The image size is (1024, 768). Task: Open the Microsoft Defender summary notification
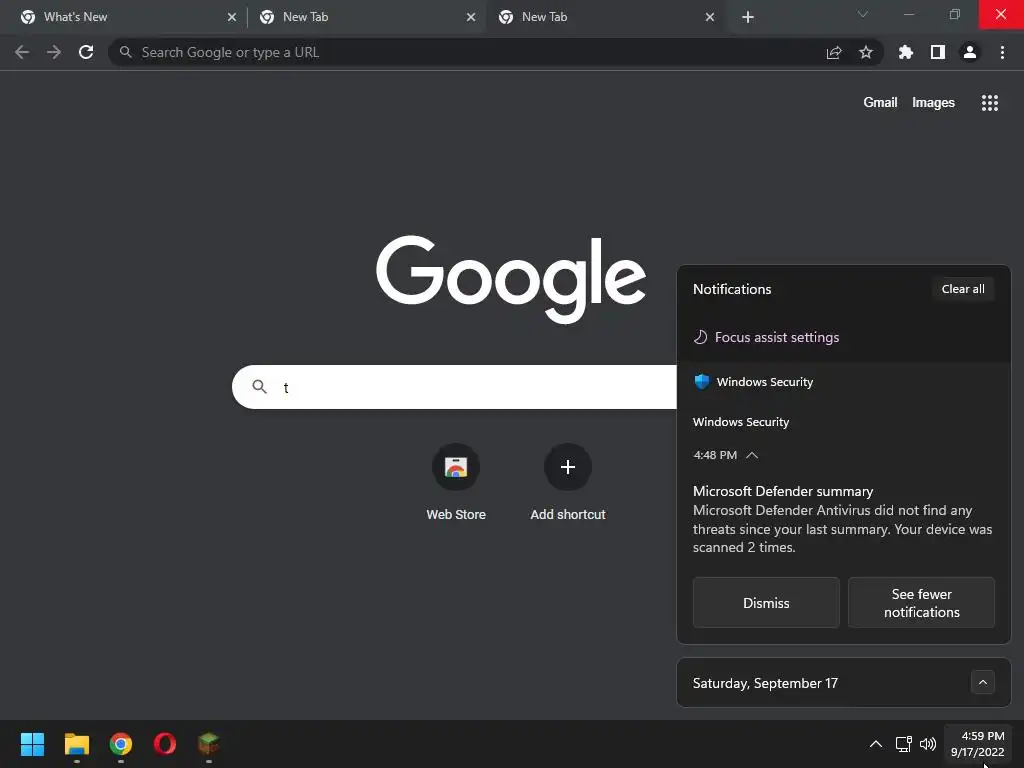click(842, 519)
